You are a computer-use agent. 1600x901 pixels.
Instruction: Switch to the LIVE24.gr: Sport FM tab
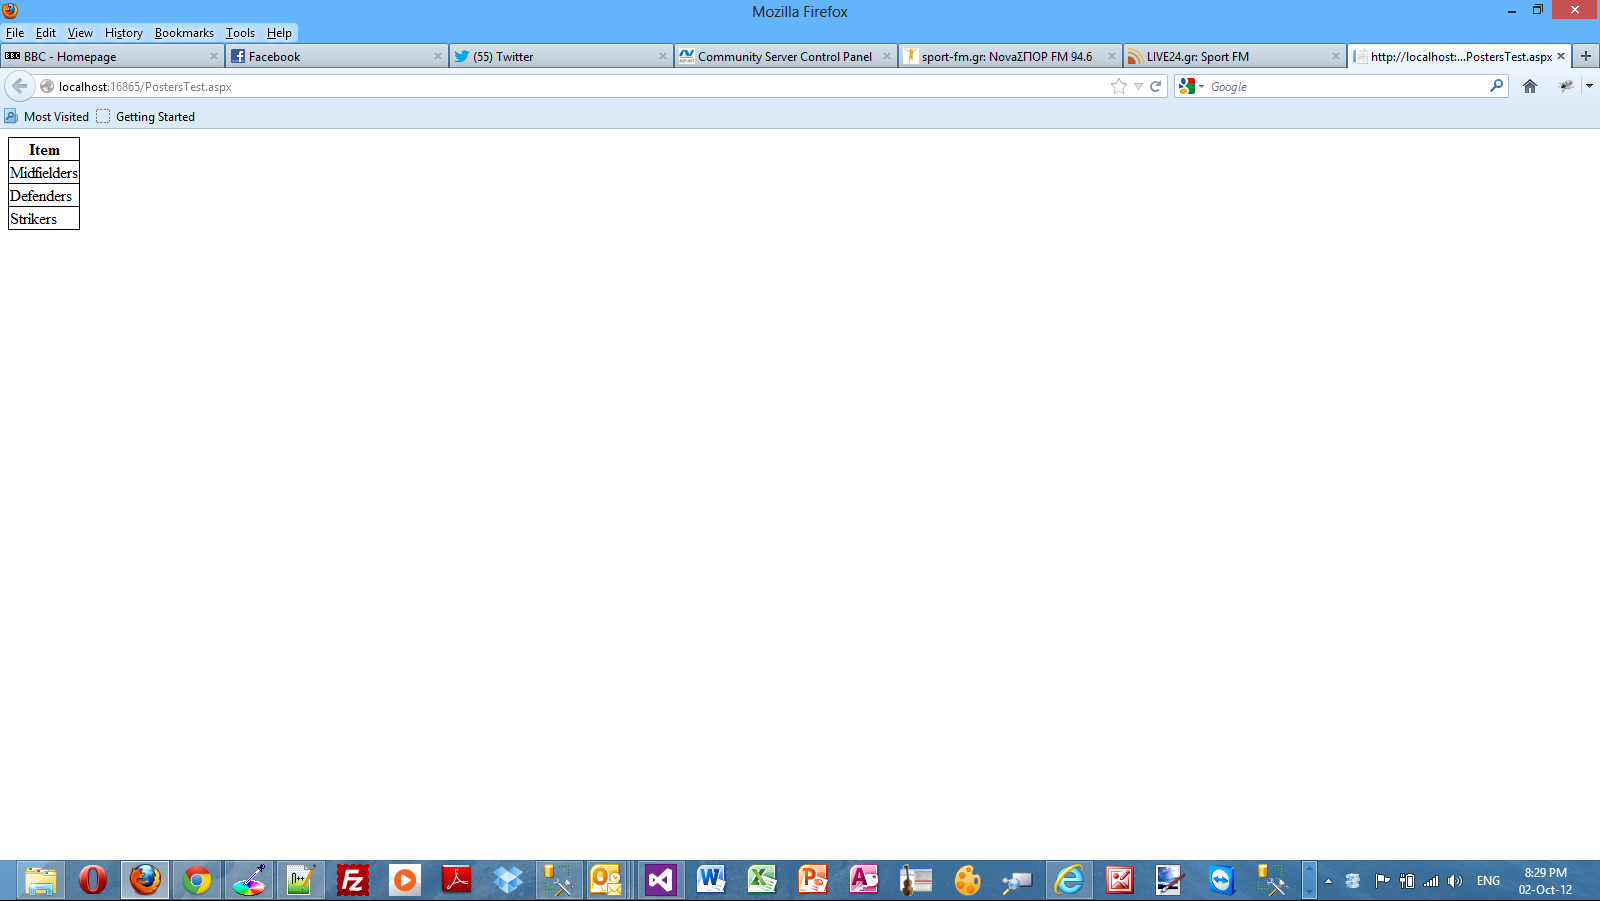(x=1234, y=56)
